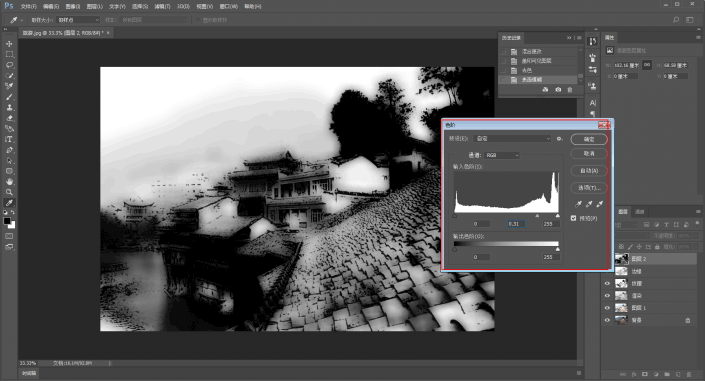Toggle the Preview checkbox in Levels dialog
Screen dimensions: 705x381
click(573, 218)
